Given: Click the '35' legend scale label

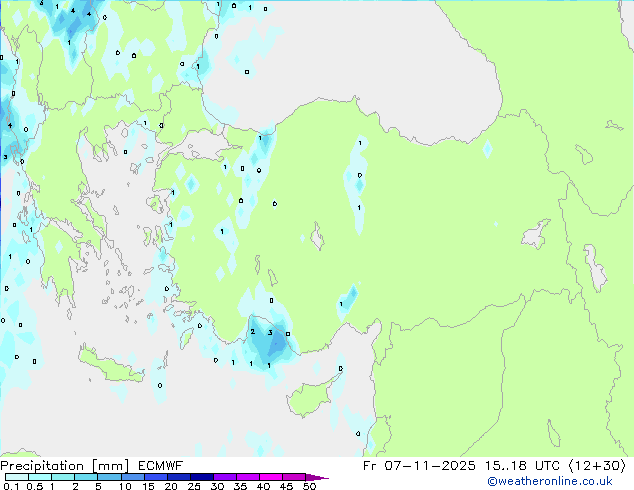Looking at the screenshot, I should (x=240, y=486).
